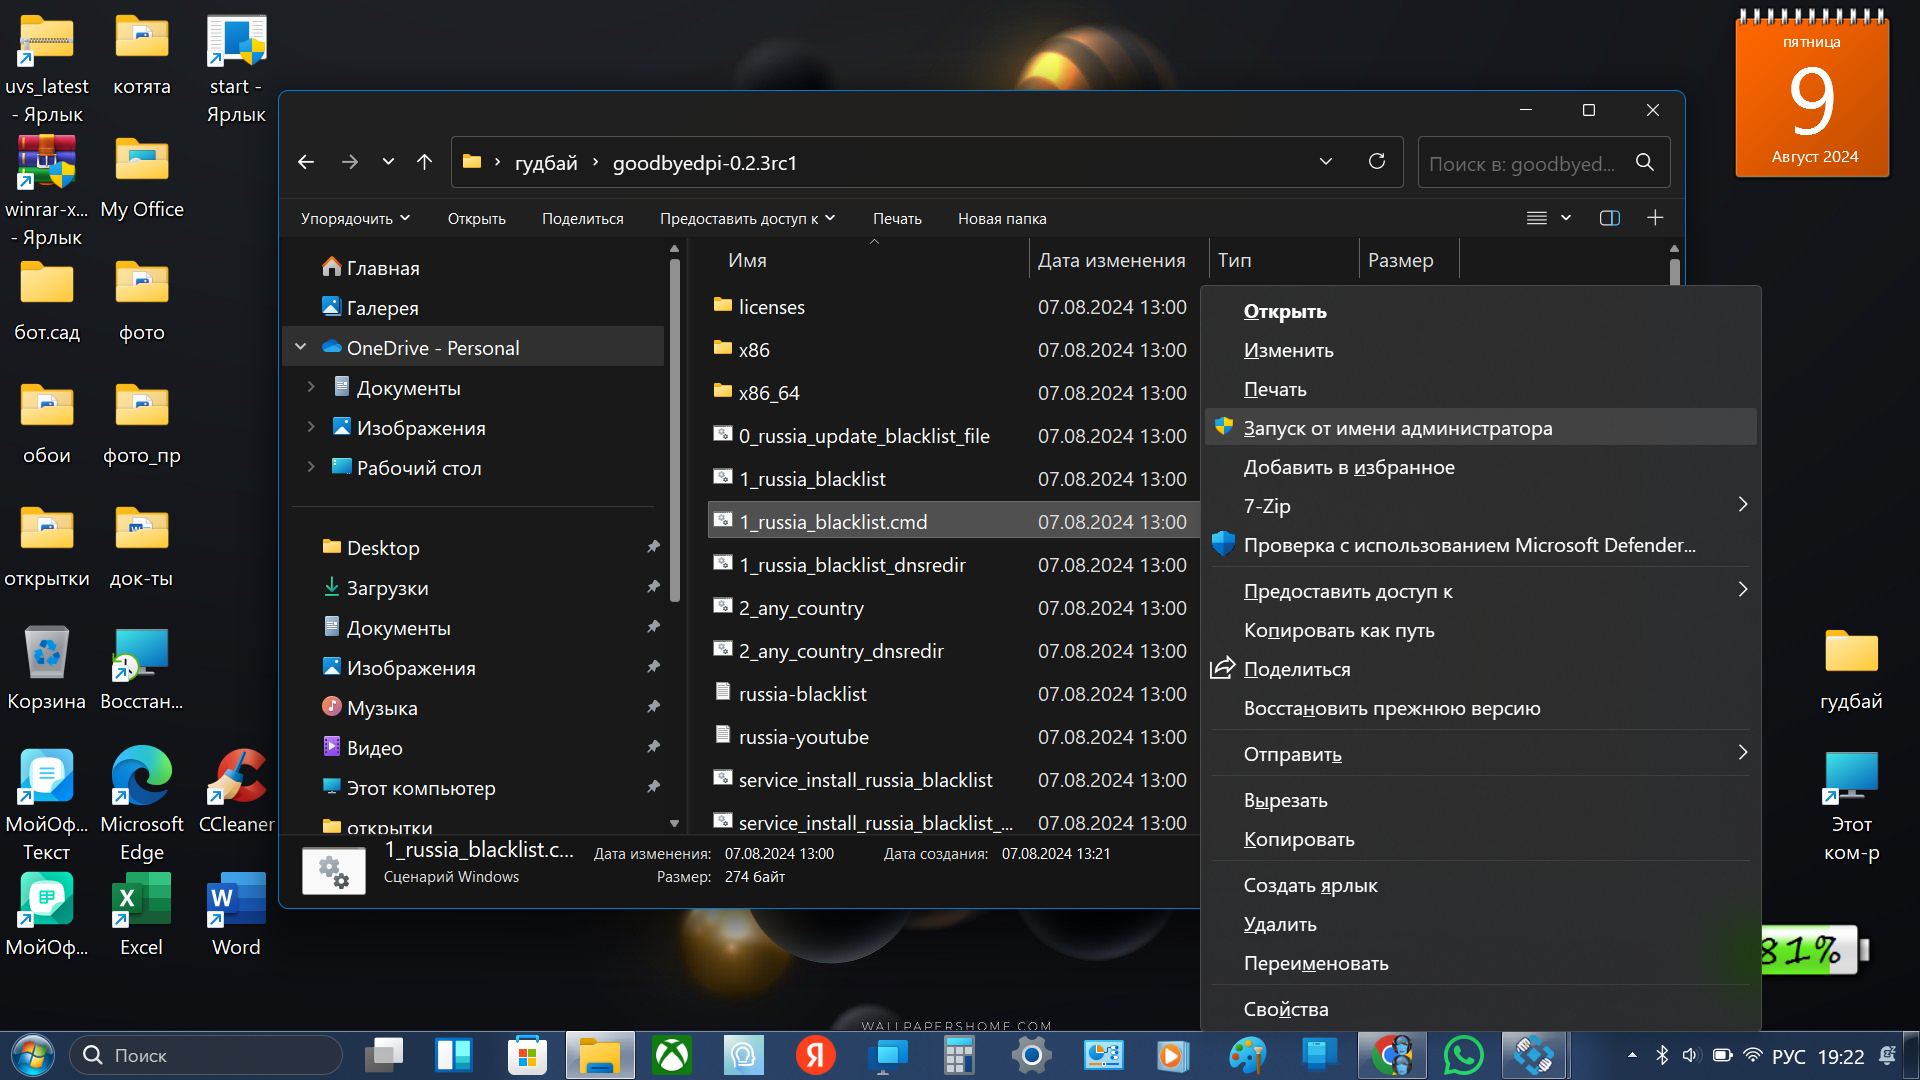Open the Microsoft Edge desktop shortcut
Image resolution: width=1920 pixels, height=1080 pixels.
tap(141, 803)
